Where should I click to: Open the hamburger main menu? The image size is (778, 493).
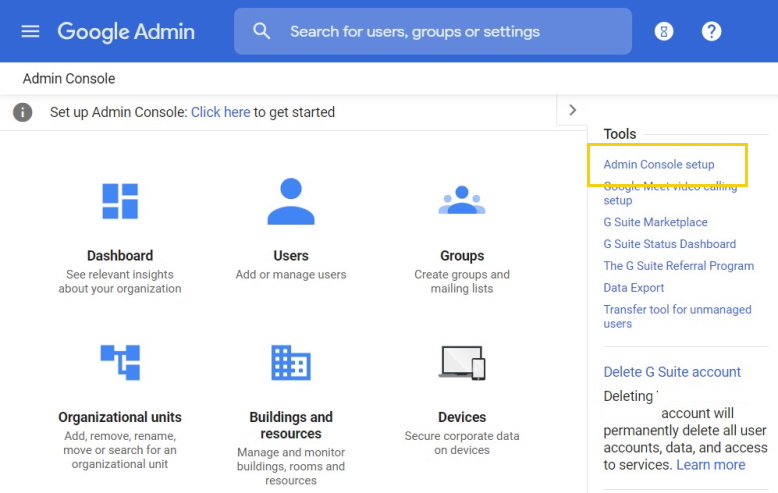click(x=30, y=32)
